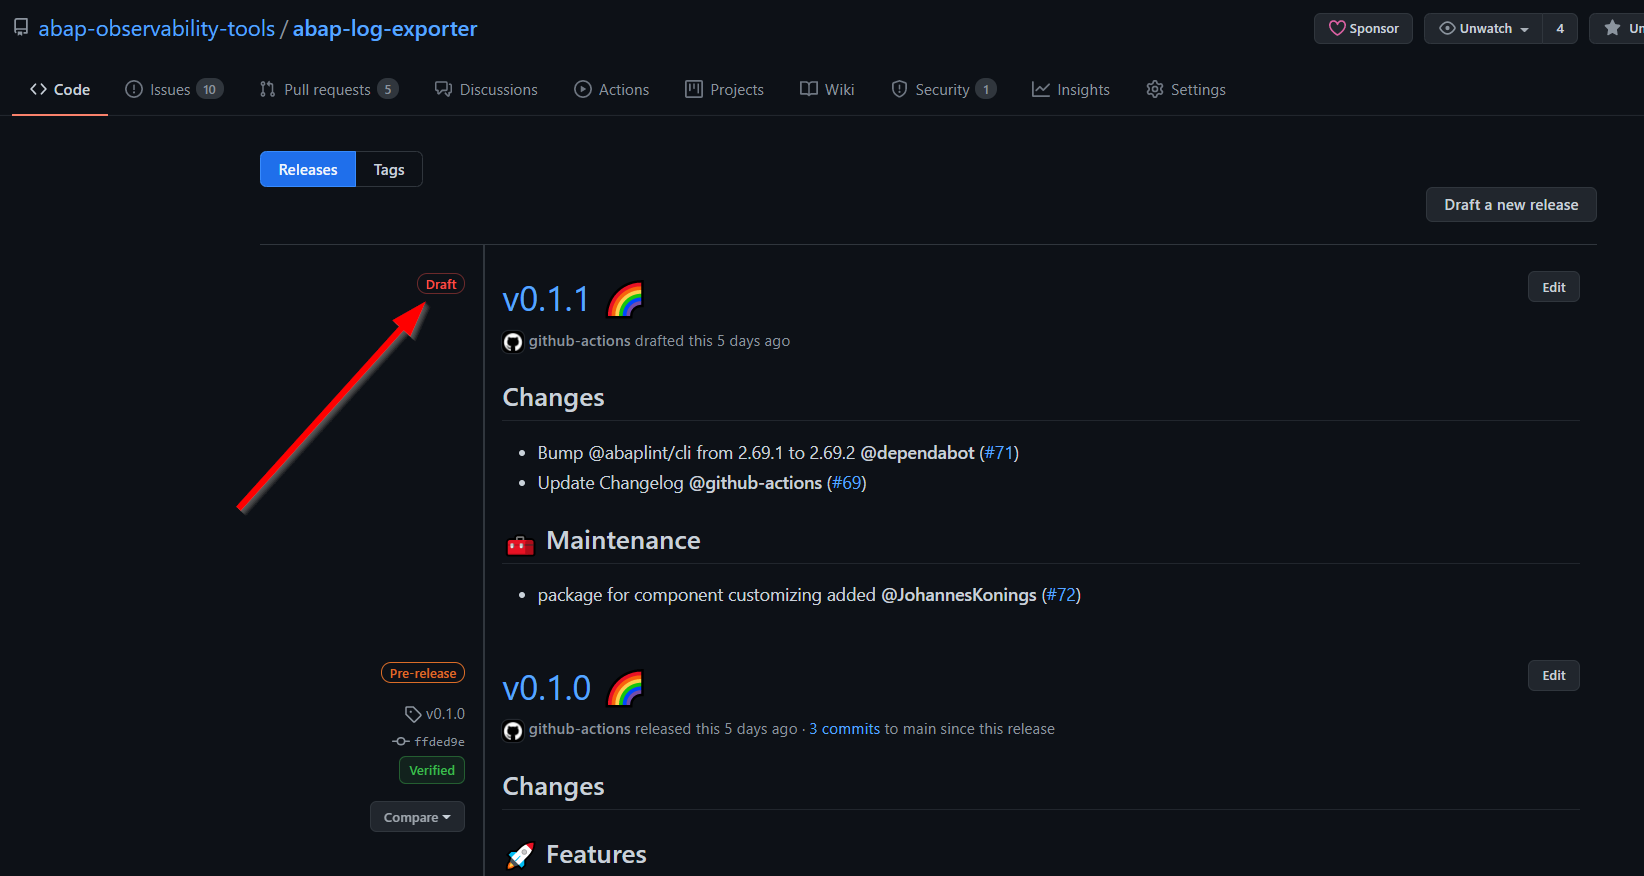
Task: Click the github-actions avatar under v0.1.0
Action: tap(513, 731)
